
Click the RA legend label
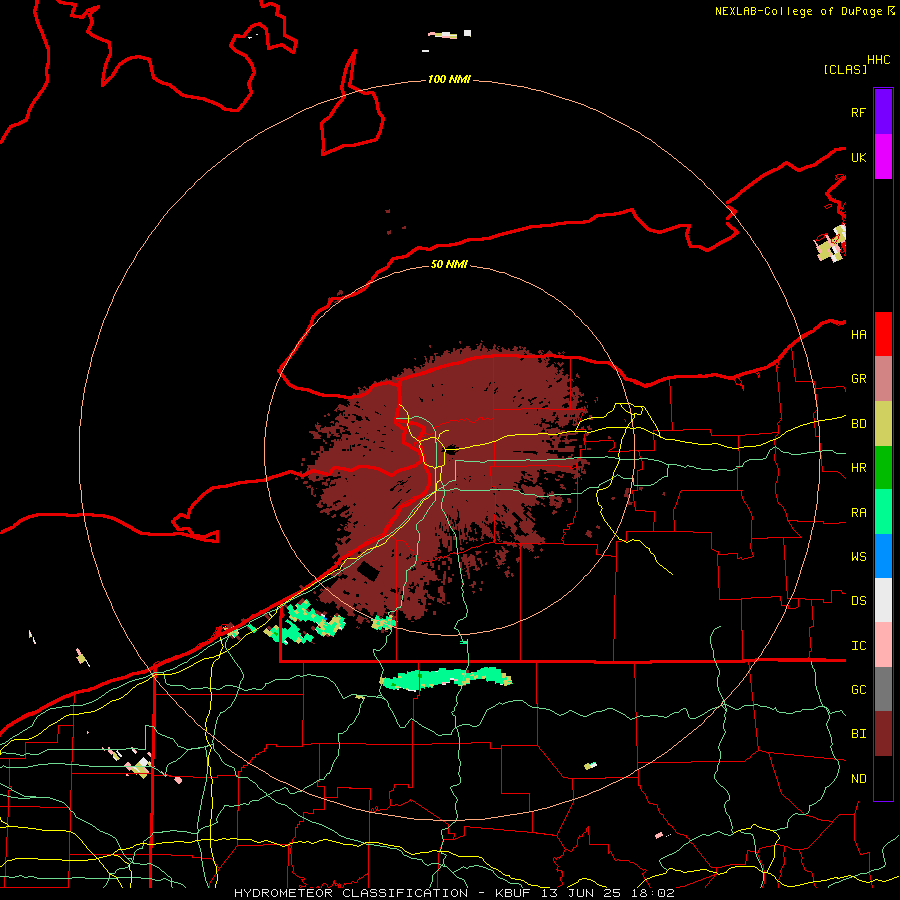858,513
